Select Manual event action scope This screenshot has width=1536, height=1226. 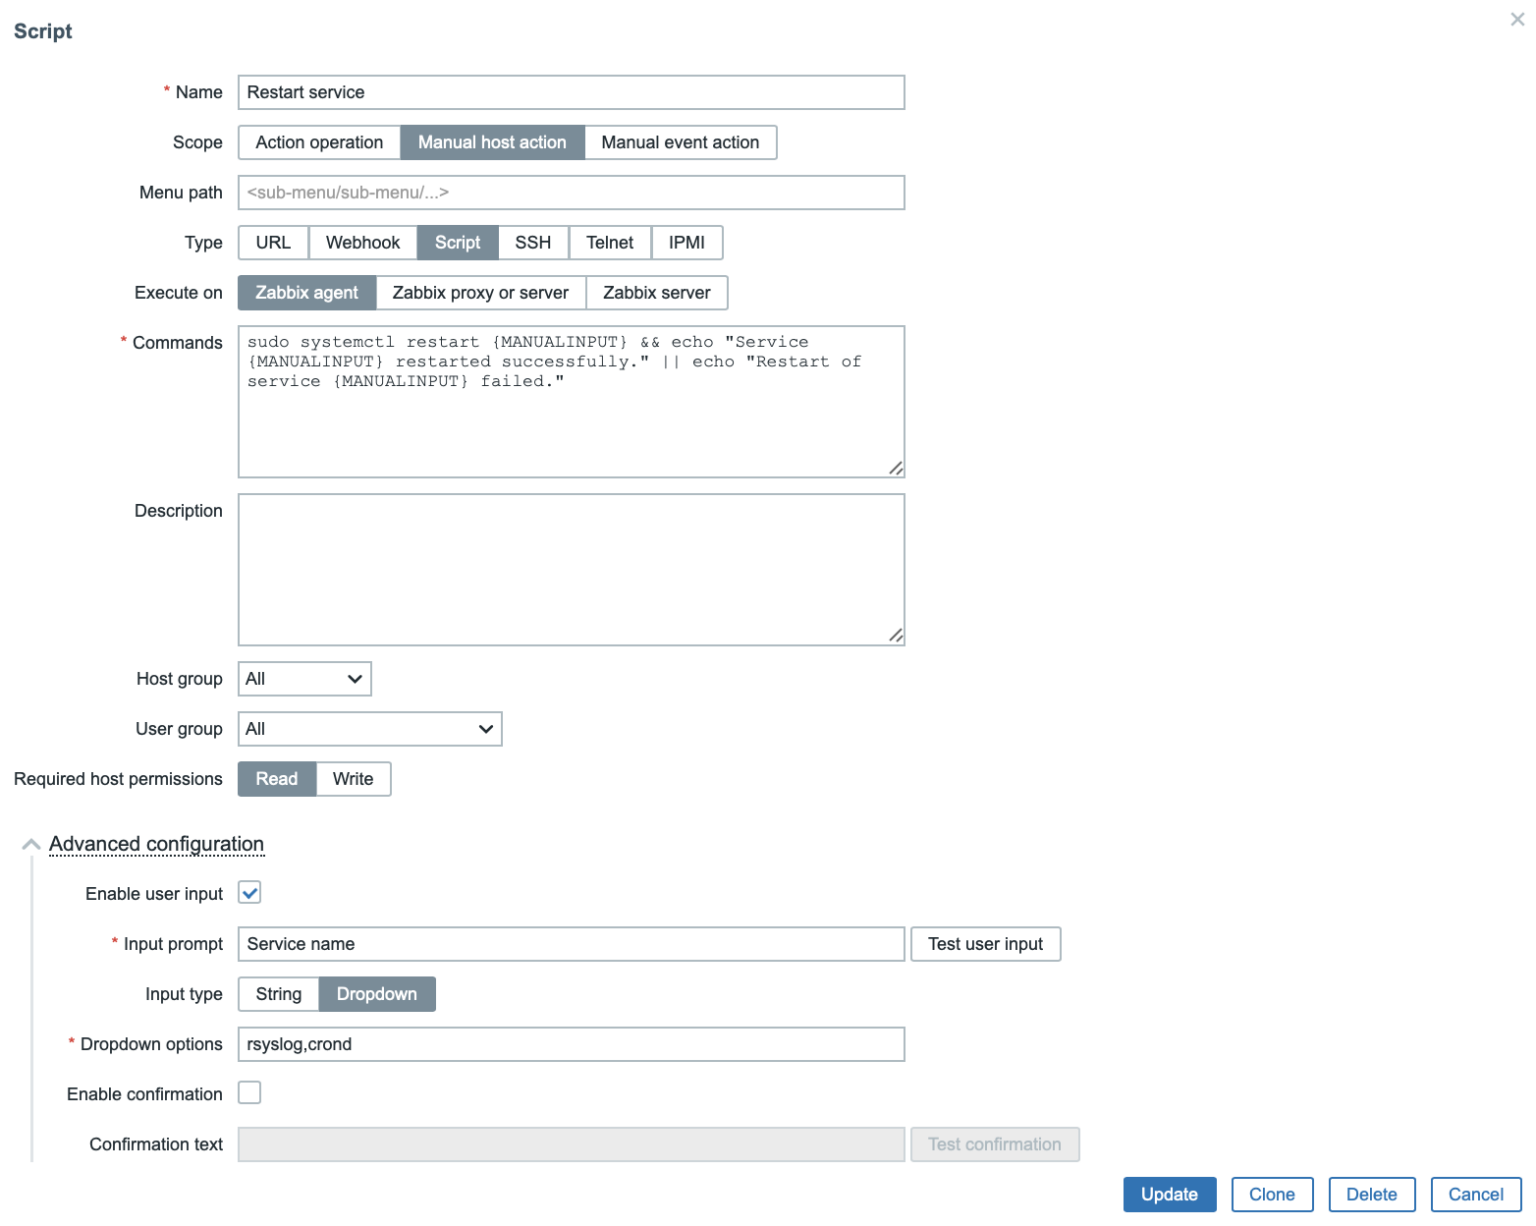[x=680, y=142]
